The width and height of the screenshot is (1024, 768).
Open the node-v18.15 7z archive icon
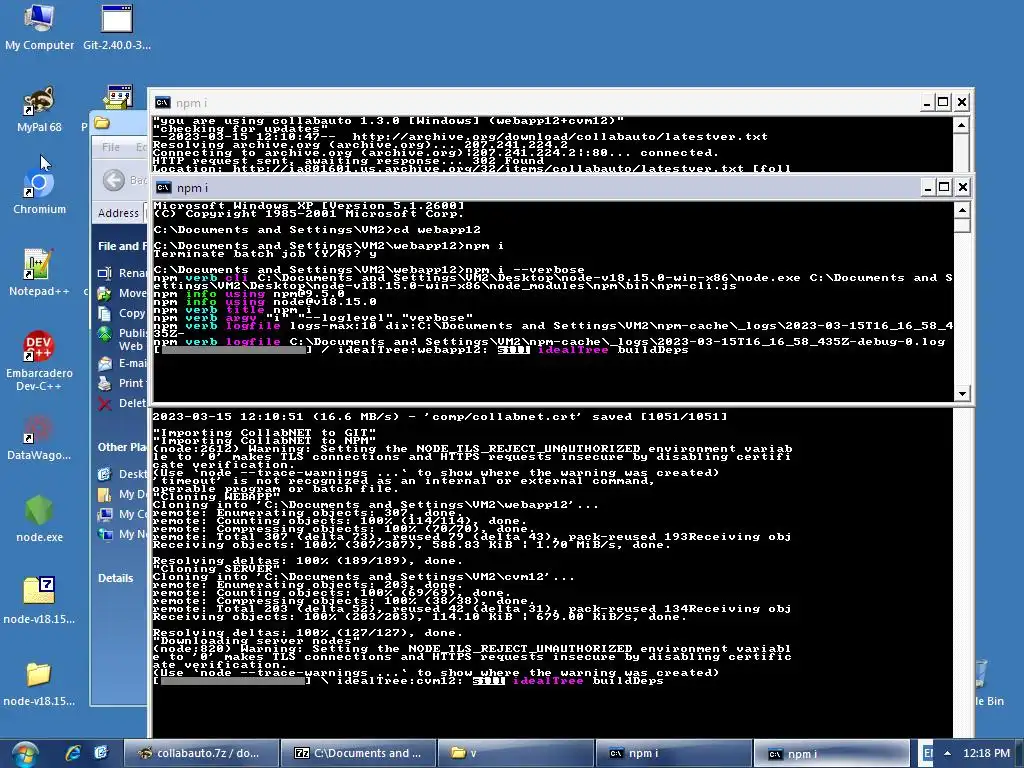tap(39, 601)
